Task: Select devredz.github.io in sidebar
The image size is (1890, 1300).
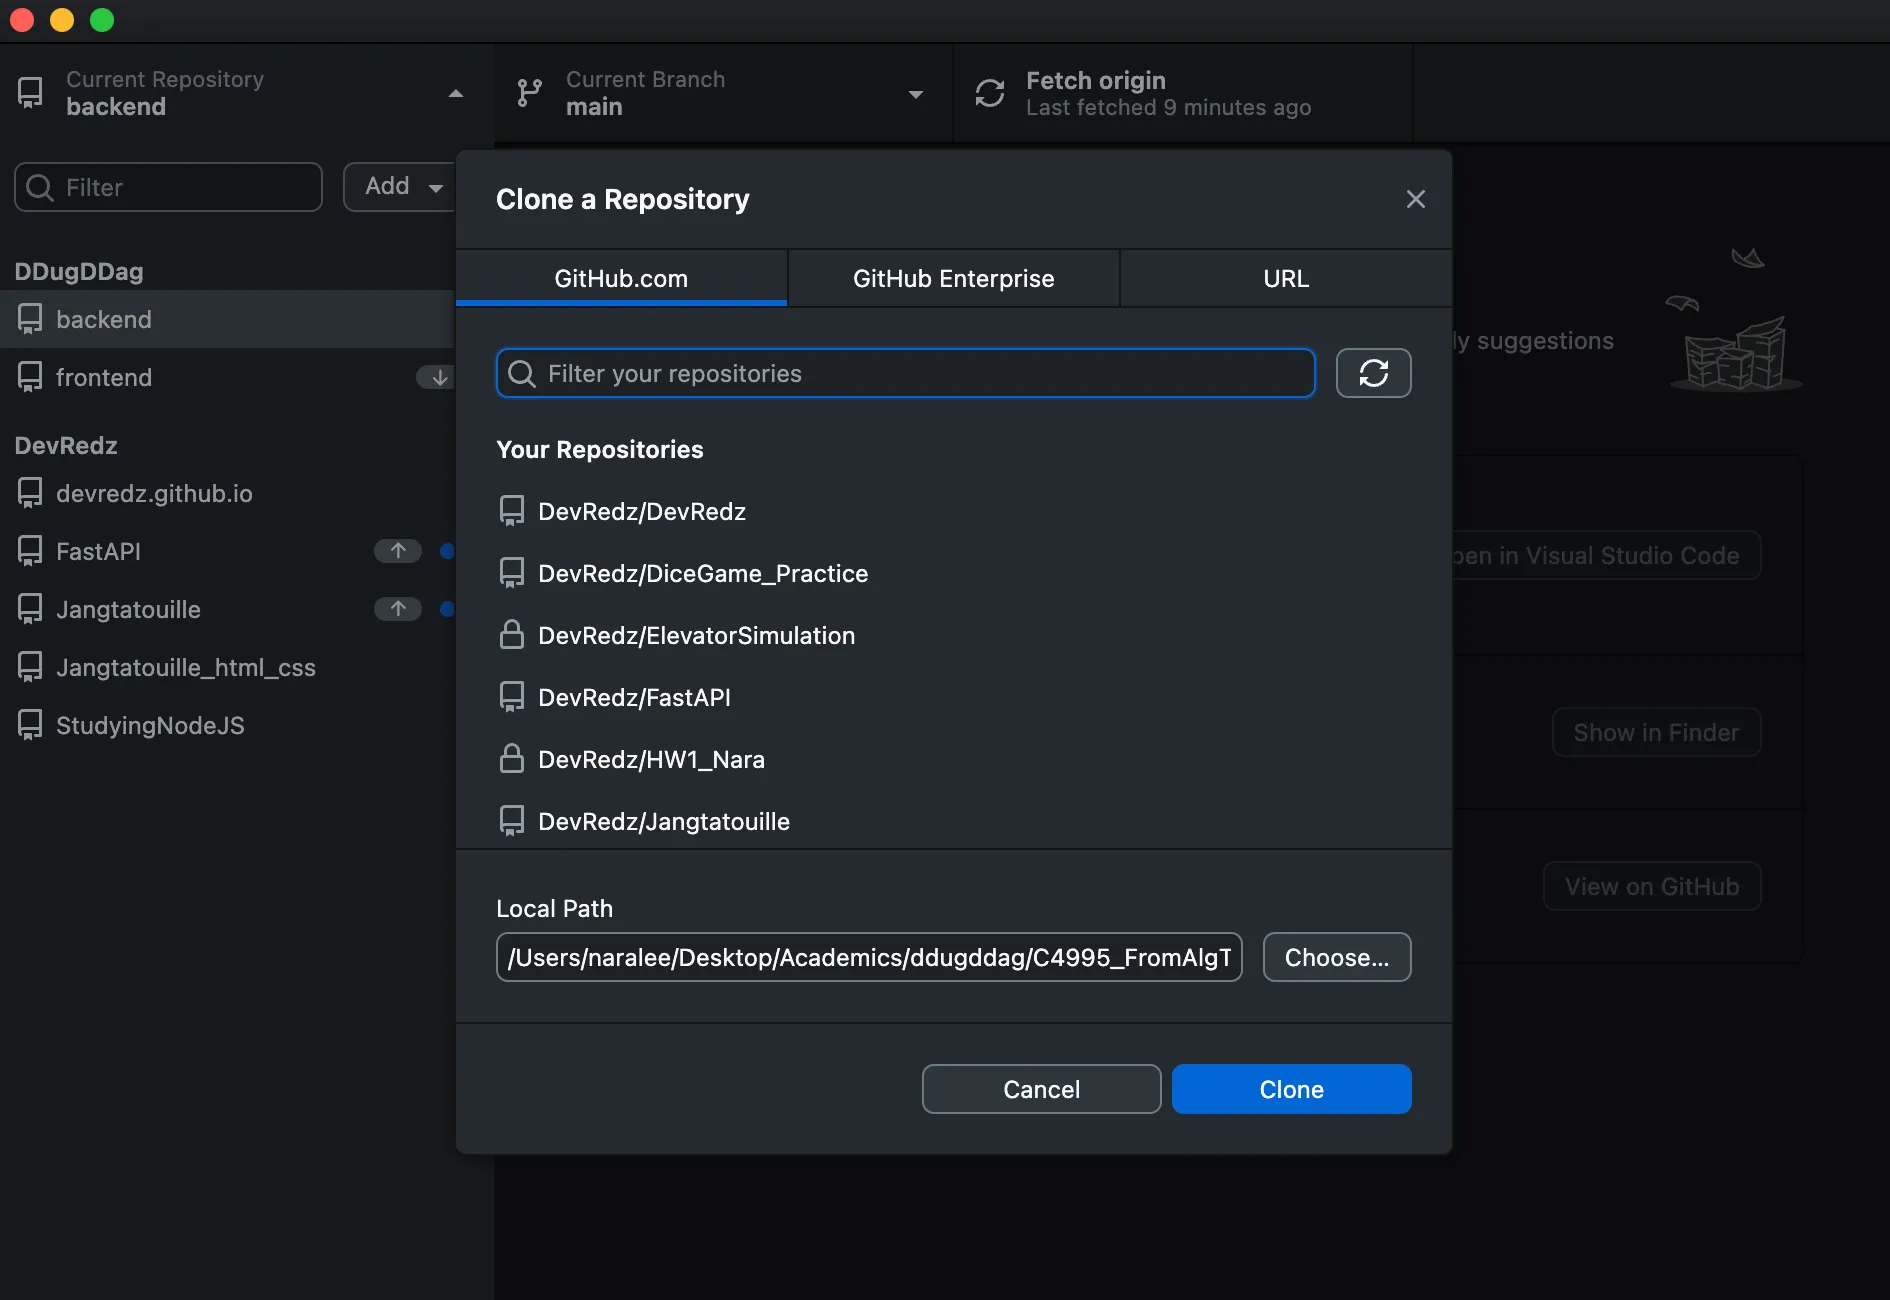Action: (228, 493)
